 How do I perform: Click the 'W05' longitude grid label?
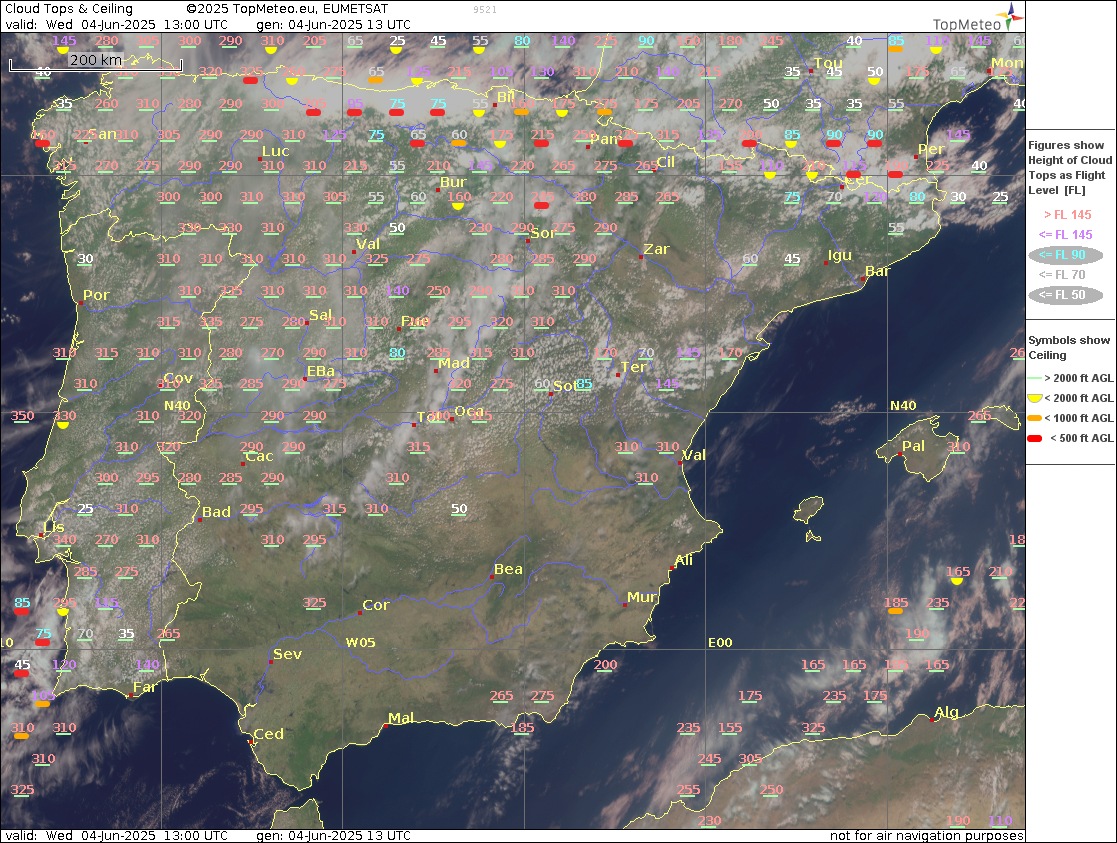360,643
